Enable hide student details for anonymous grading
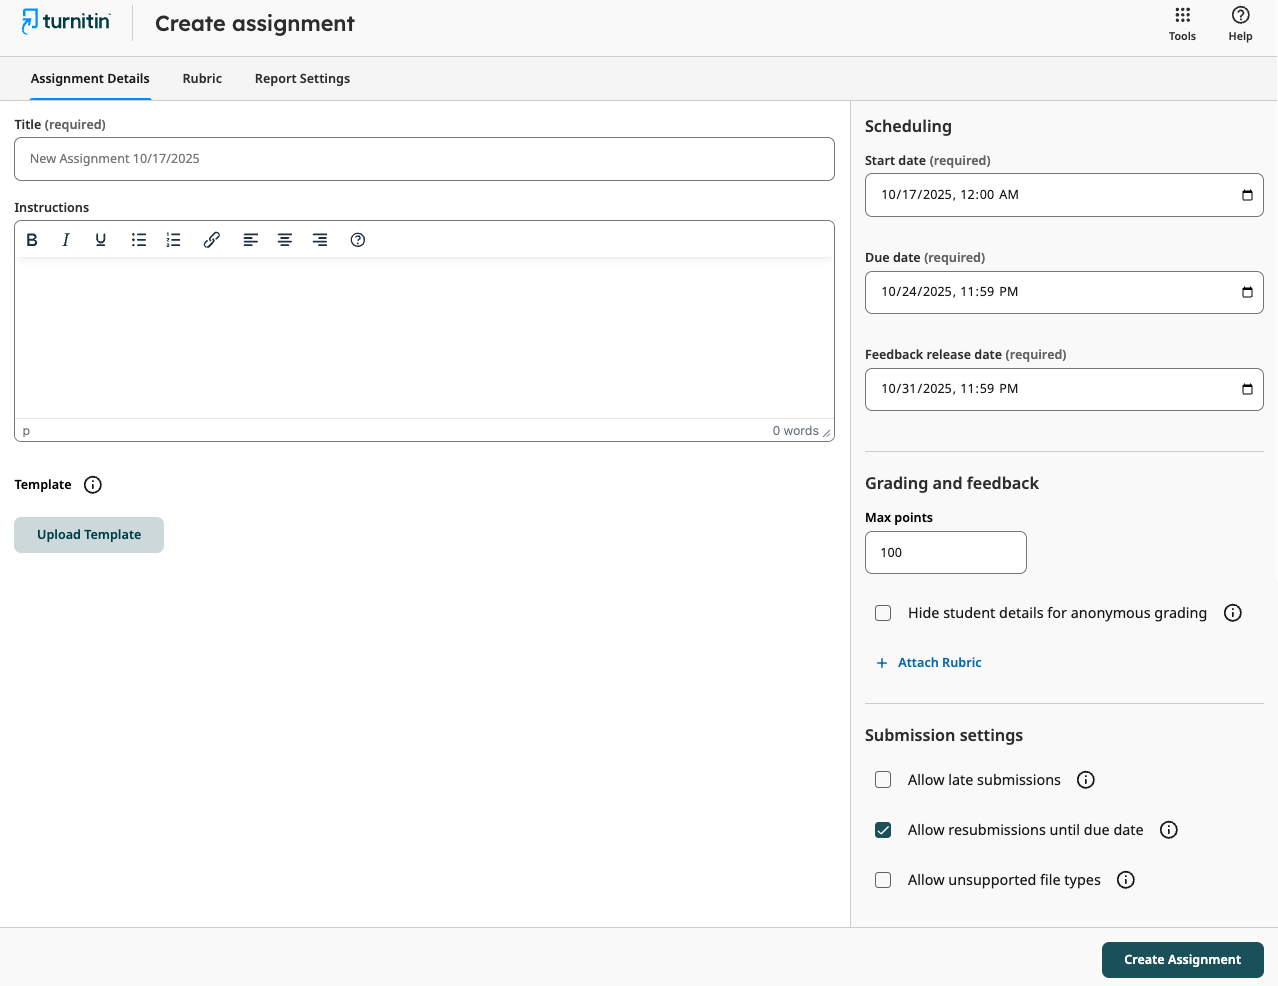This screenshot has width=1278, height=986. 883,612
